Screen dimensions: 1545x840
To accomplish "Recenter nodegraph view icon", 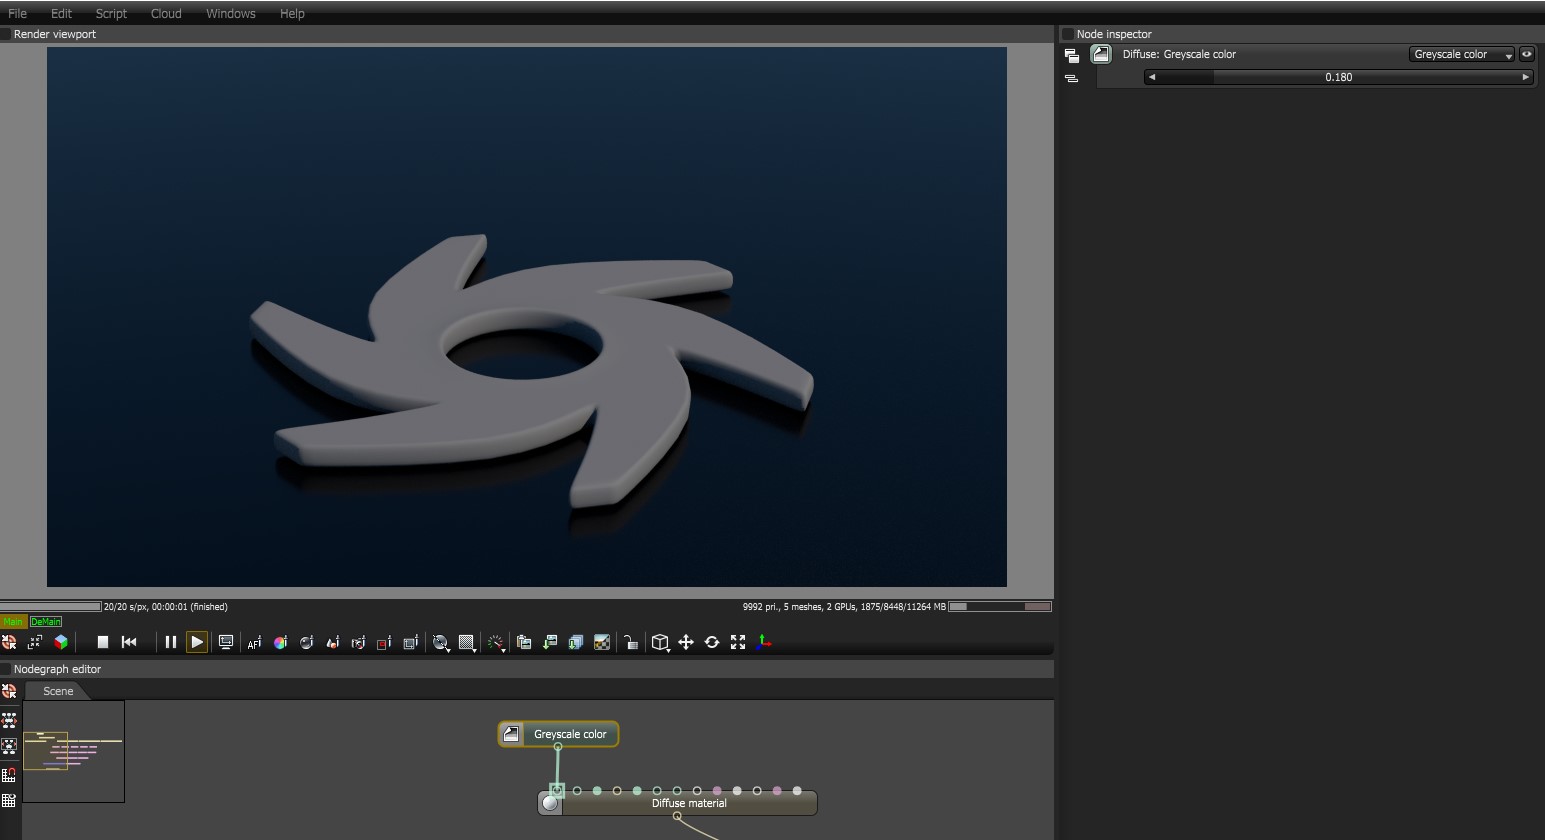I will [9, 691].
